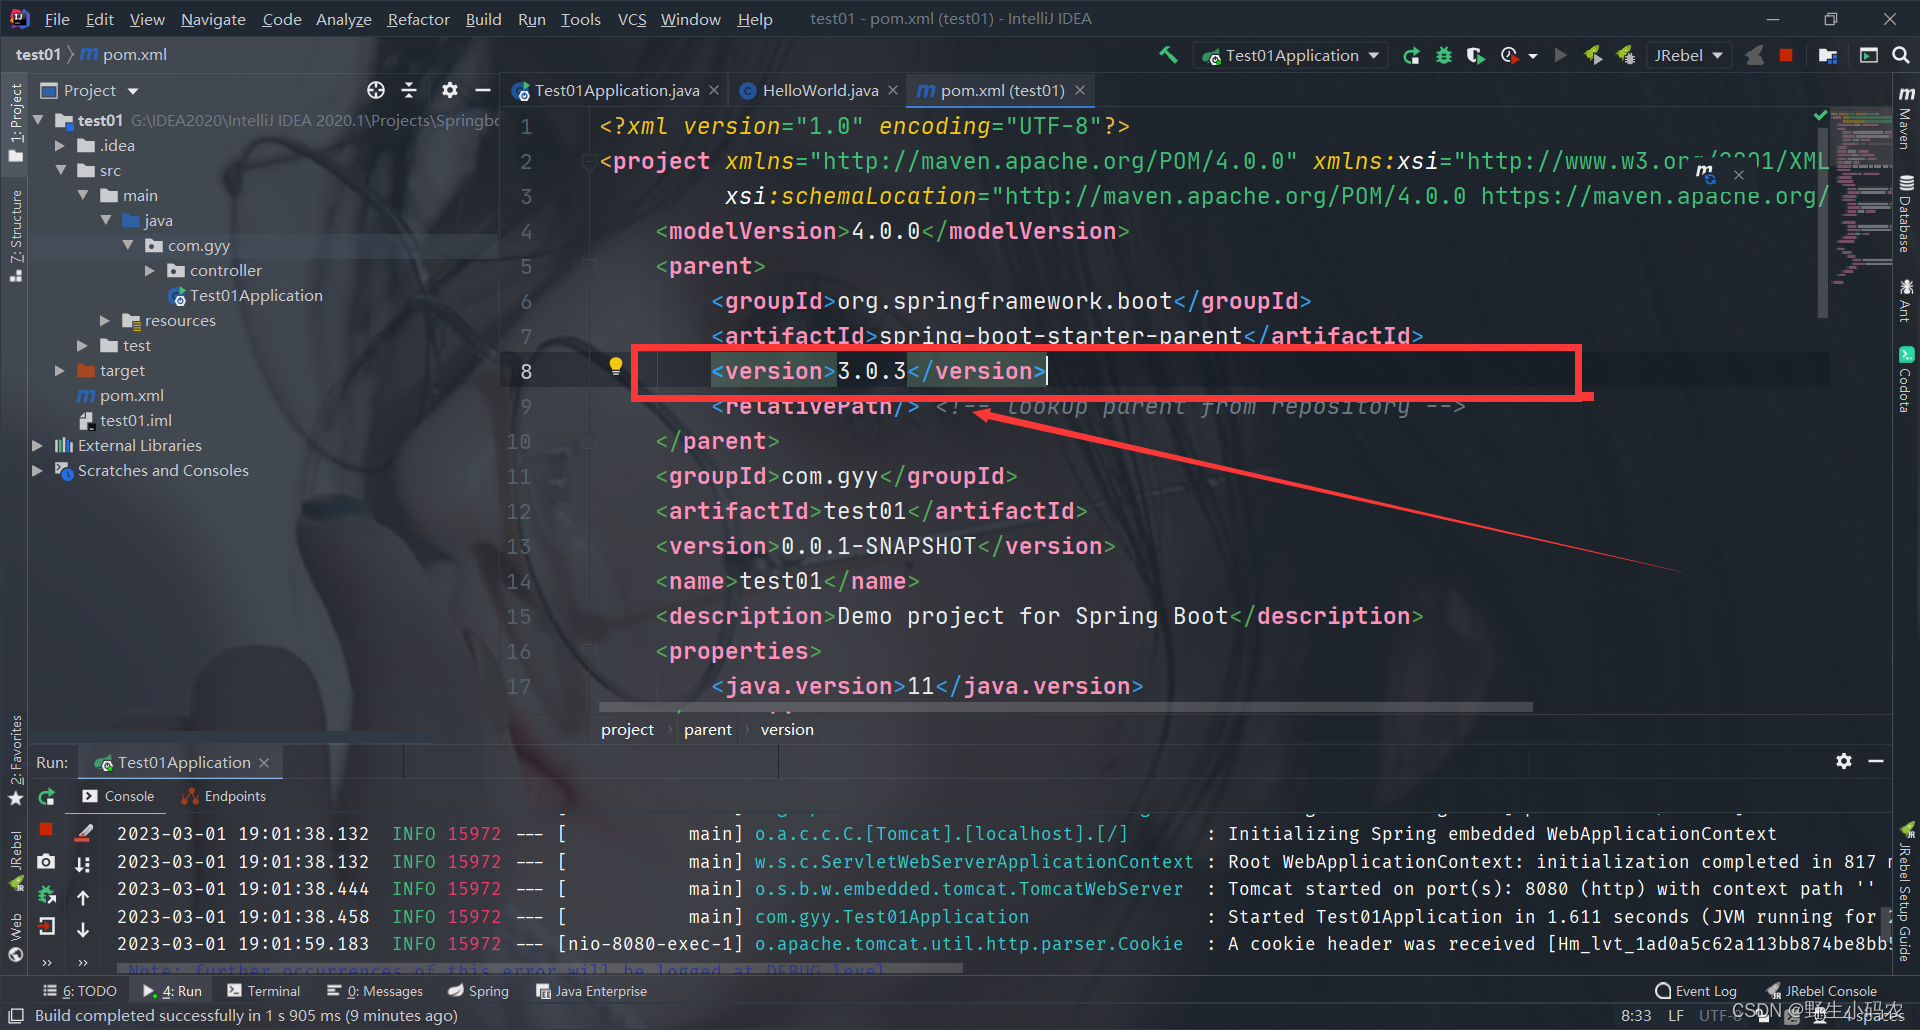Open Java Enterprise tool window
The height and width of the screenshot is (1030, 1920).
pos(592,991)
